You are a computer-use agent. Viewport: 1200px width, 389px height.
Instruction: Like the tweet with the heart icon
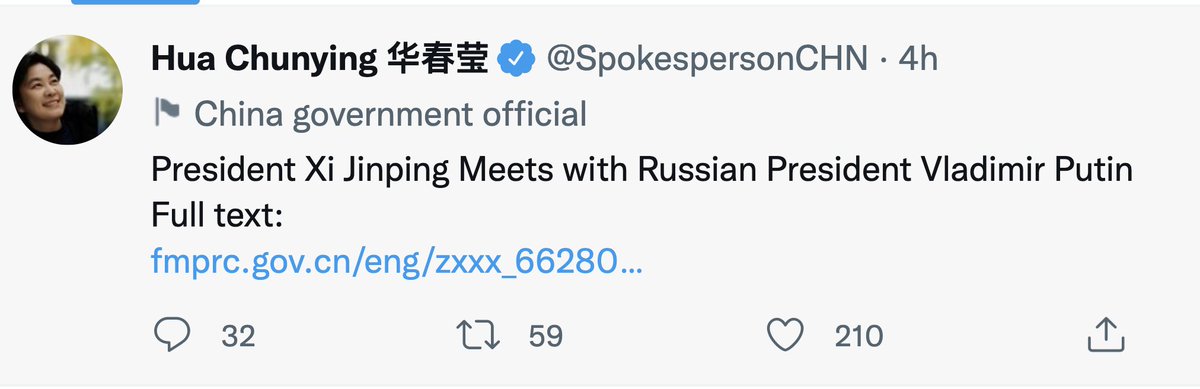pos(788,335)
